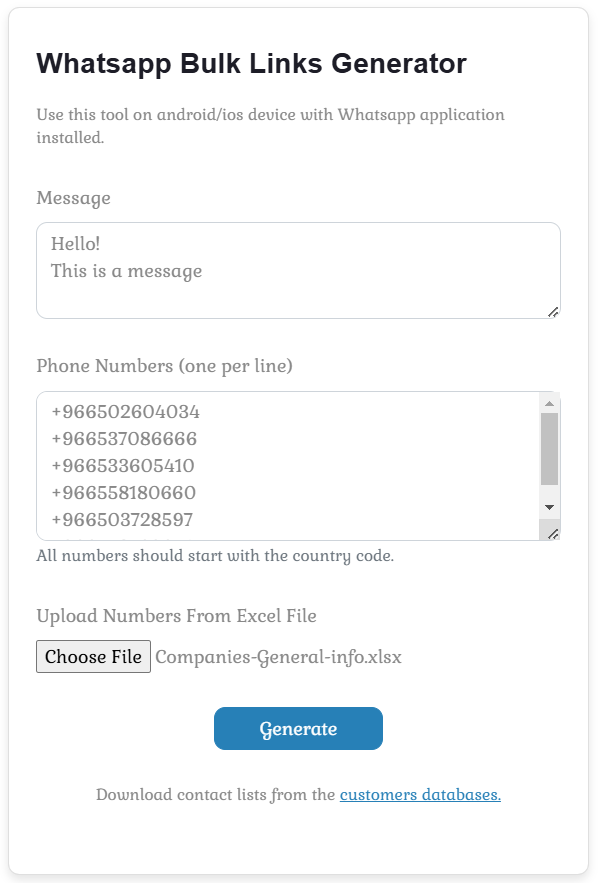Click the Phone Numbers field label

click(x=163, y=366)
